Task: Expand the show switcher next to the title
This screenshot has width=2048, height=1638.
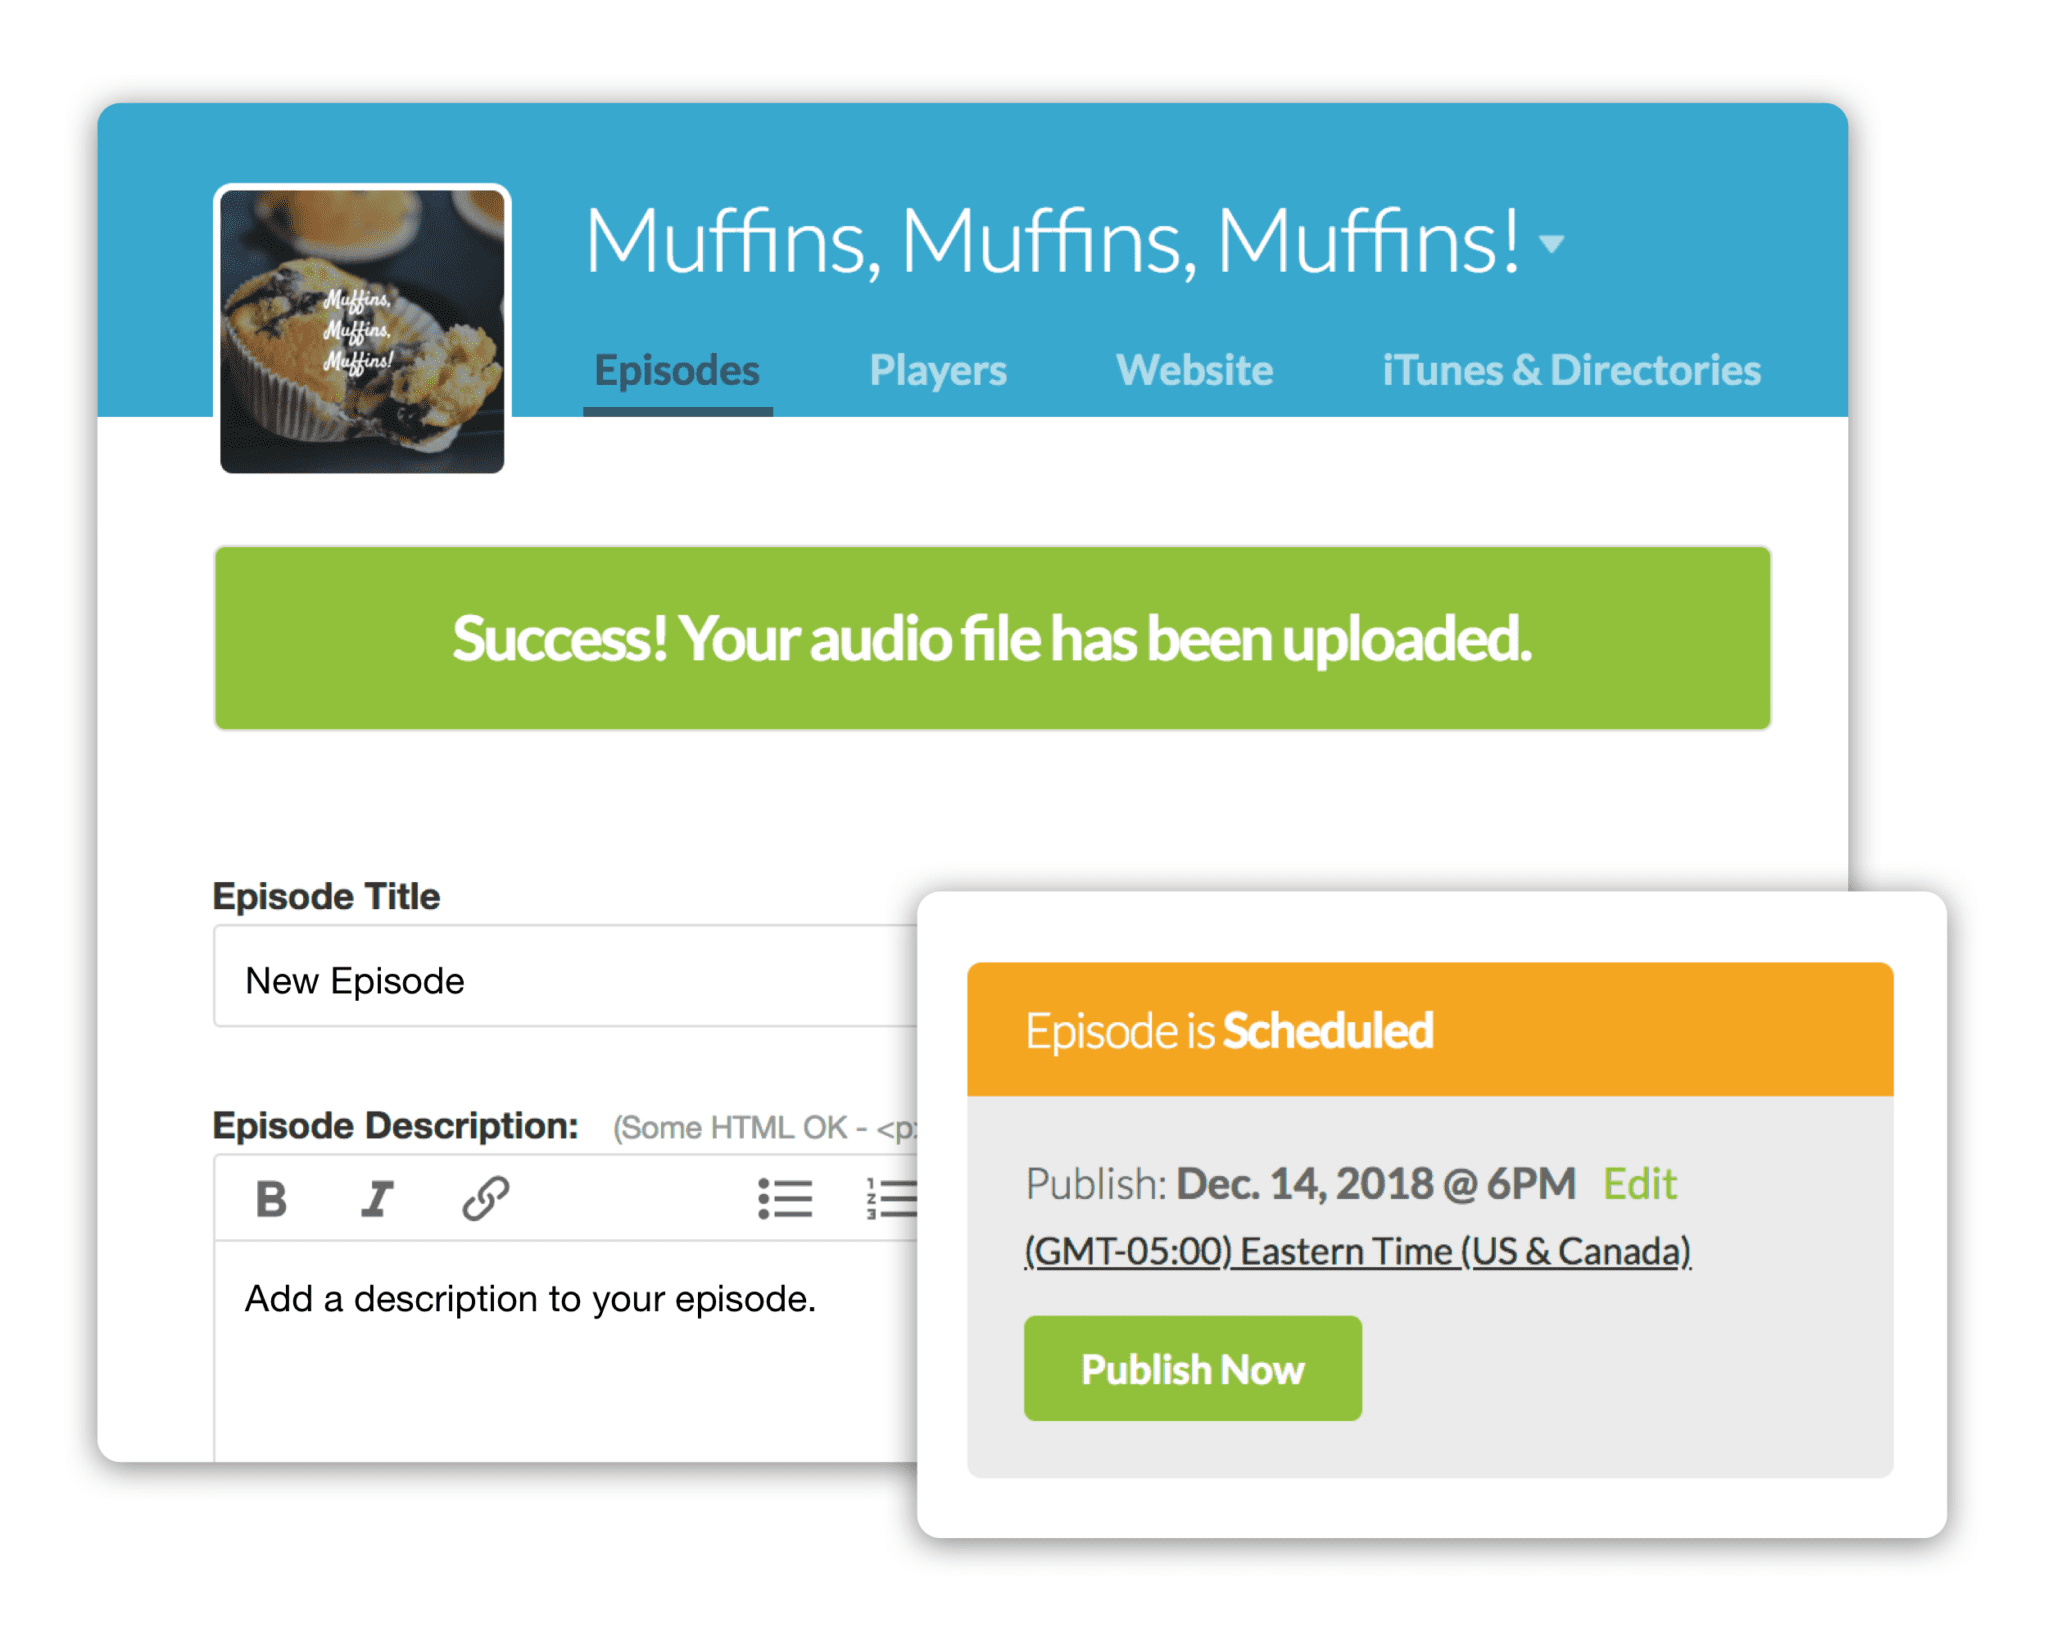Action: tap(1551, 243)
